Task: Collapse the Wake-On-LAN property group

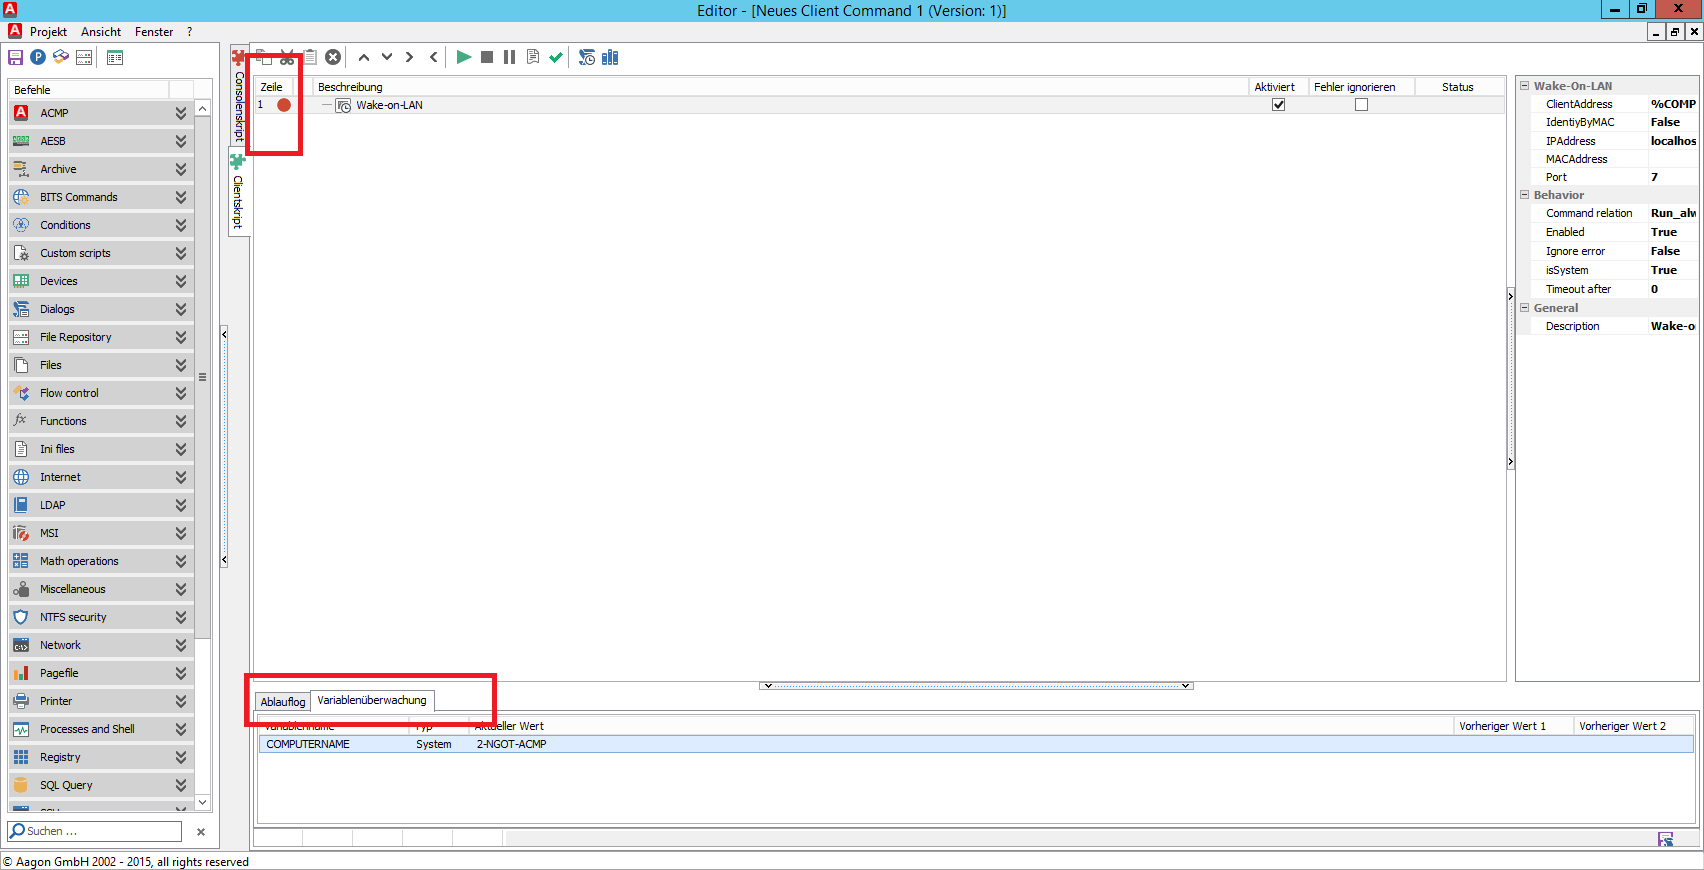Action: coord(1525,86)
